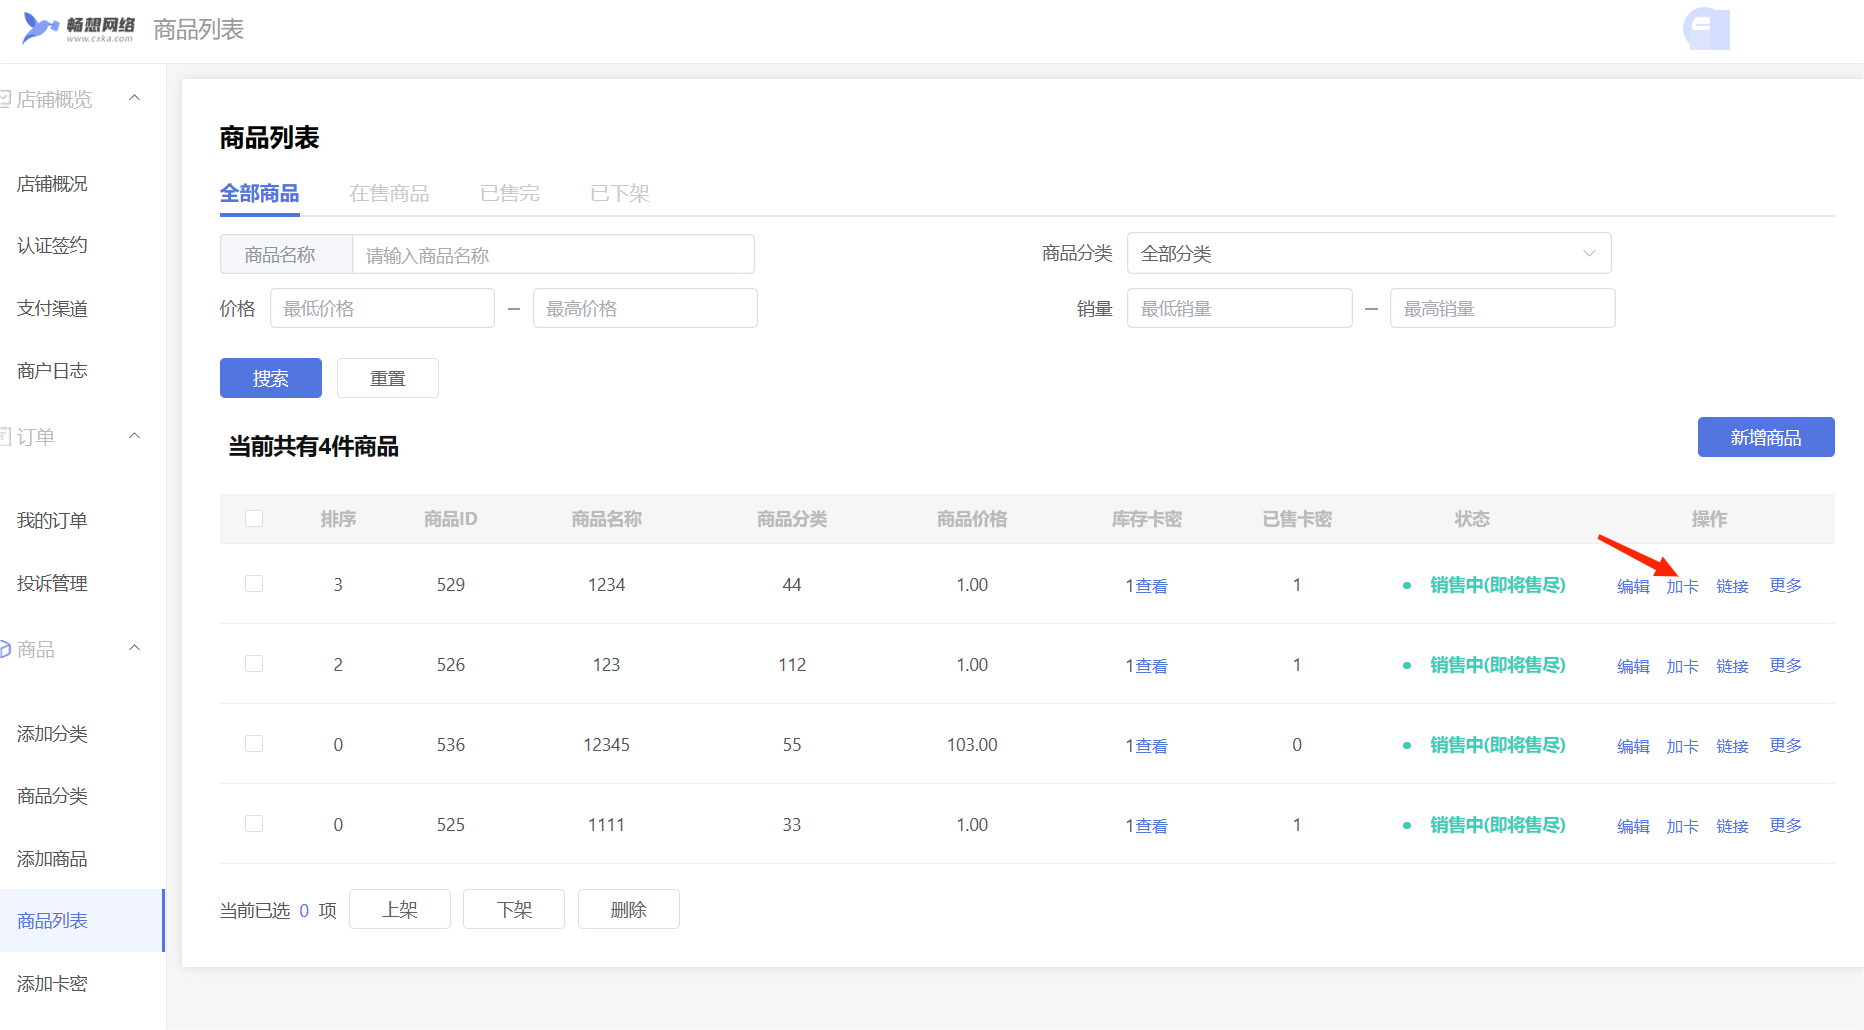Viewport: 1864px width, 1030px height.
Task: Open 添加商品 in the sidebar
Action: tap(52, 859)
